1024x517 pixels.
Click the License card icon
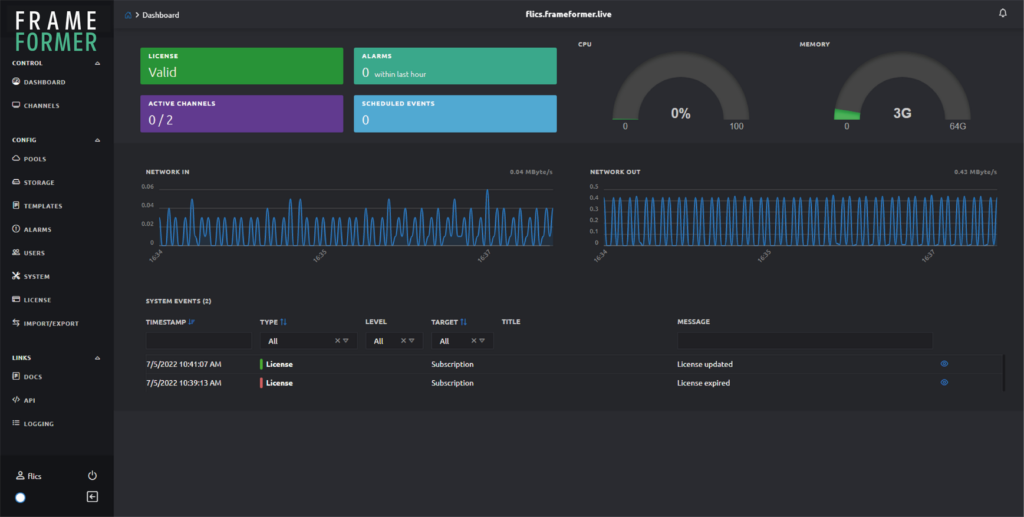tap(16, 299)
